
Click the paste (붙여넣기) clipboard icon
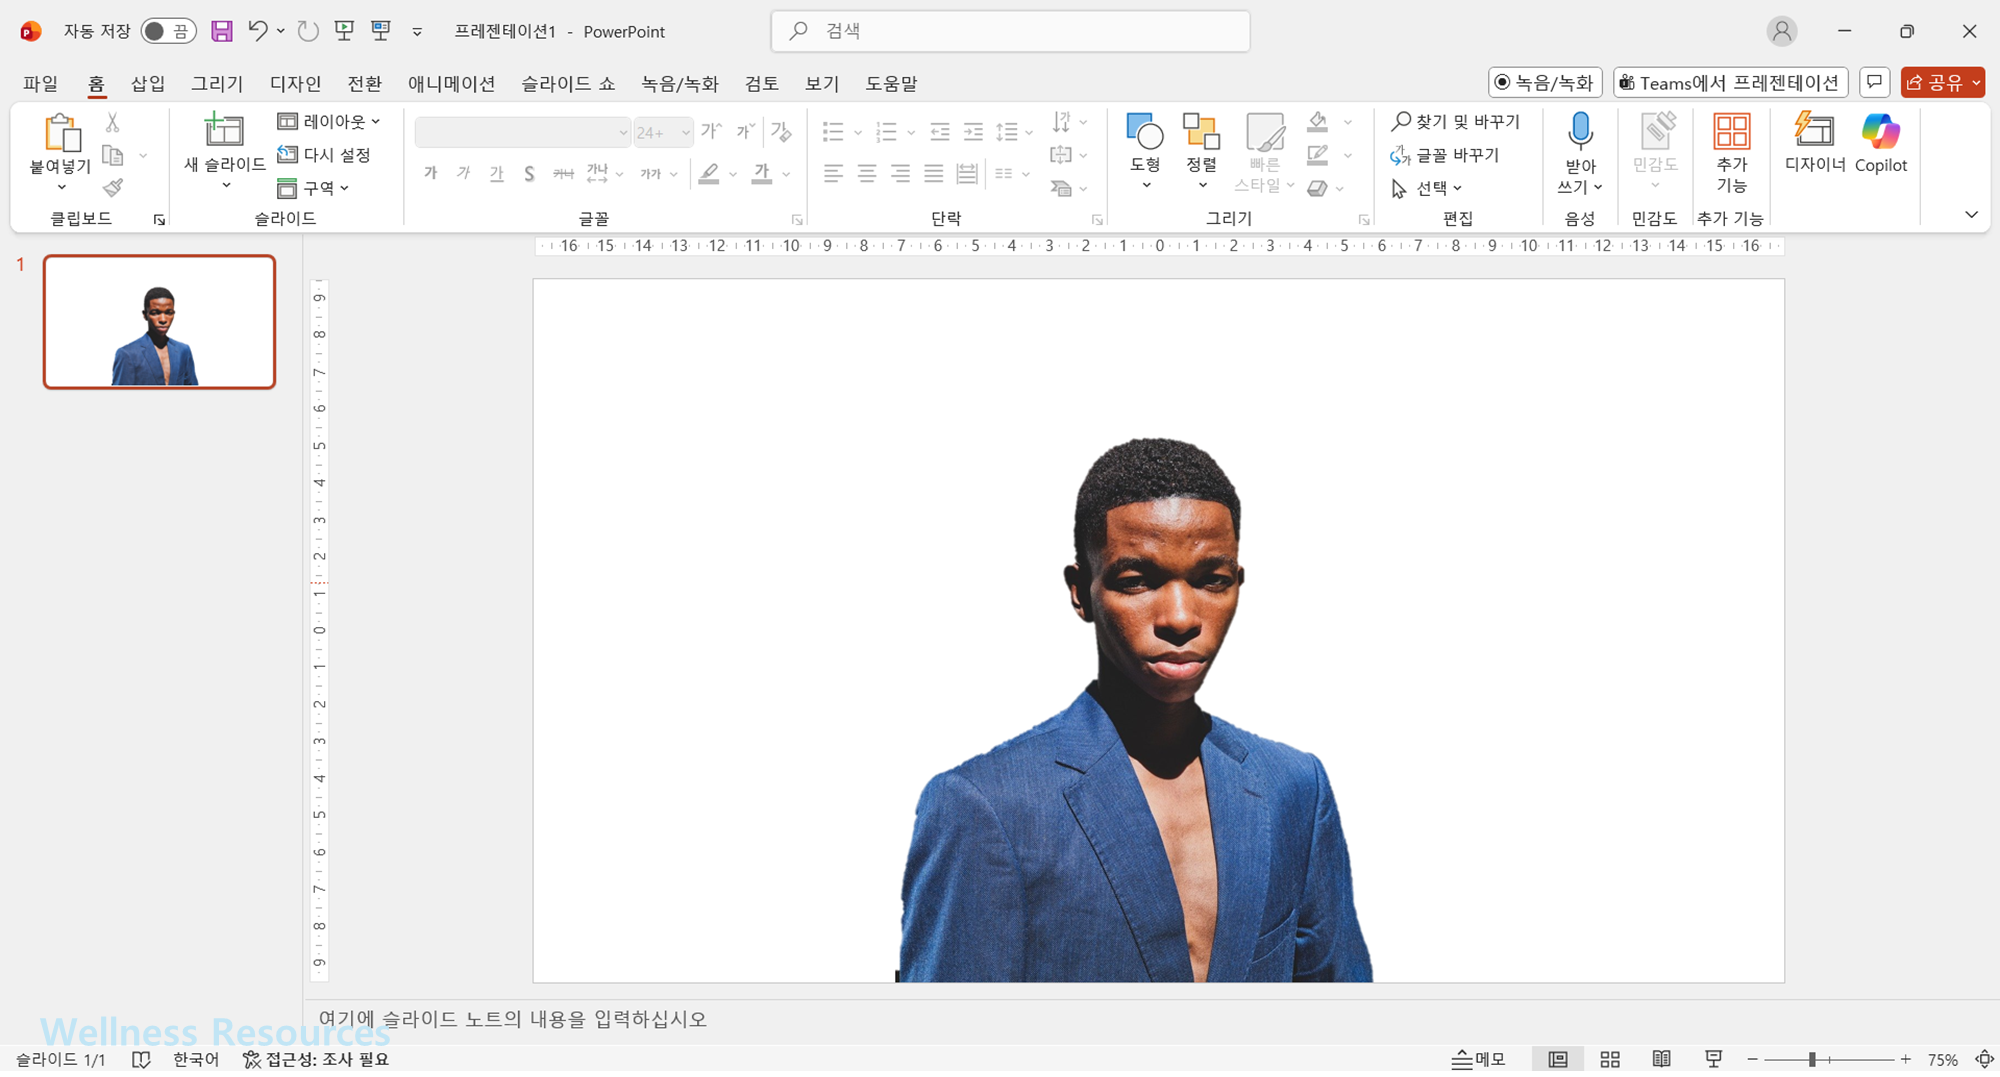61,133
